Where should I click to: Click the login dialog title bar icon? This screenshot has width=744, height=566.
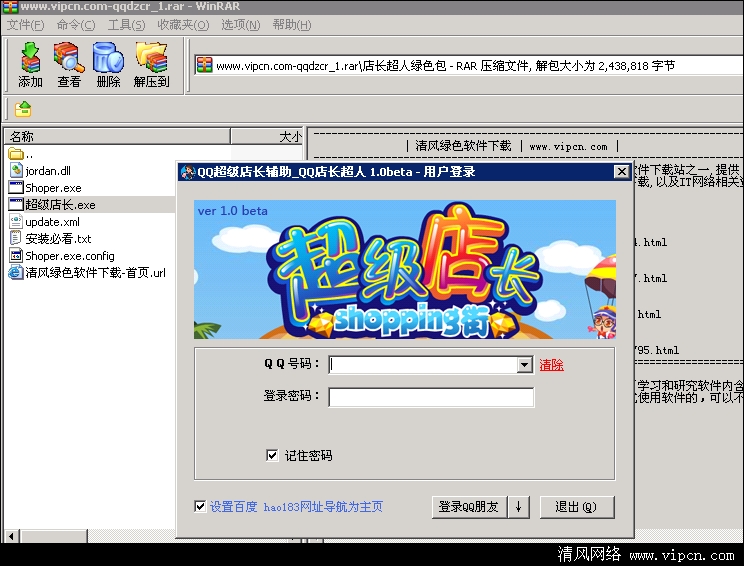188,172
